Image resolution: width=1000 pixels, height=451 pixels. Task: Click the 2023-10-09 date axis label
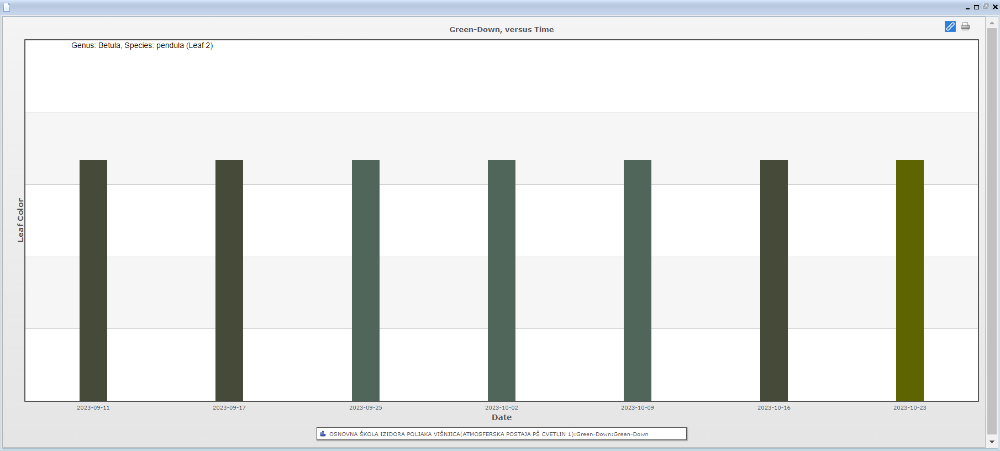click(x=637, y=408)
